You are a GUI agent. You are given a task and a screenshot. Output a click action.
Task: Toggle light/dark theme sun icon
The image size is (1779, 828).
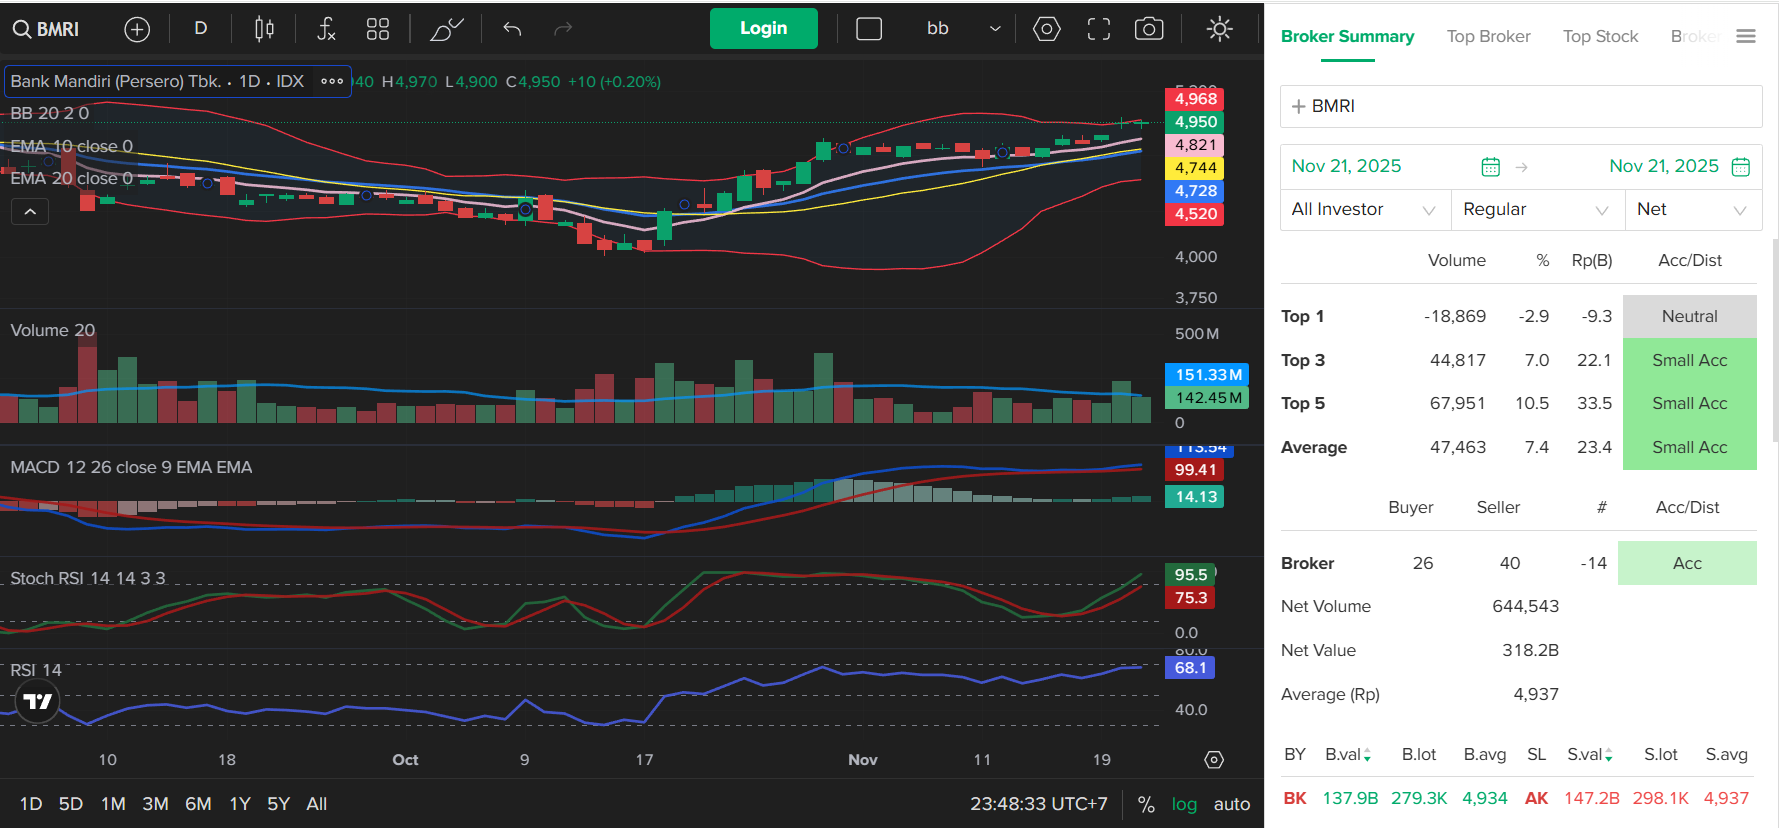(1219, 29)
